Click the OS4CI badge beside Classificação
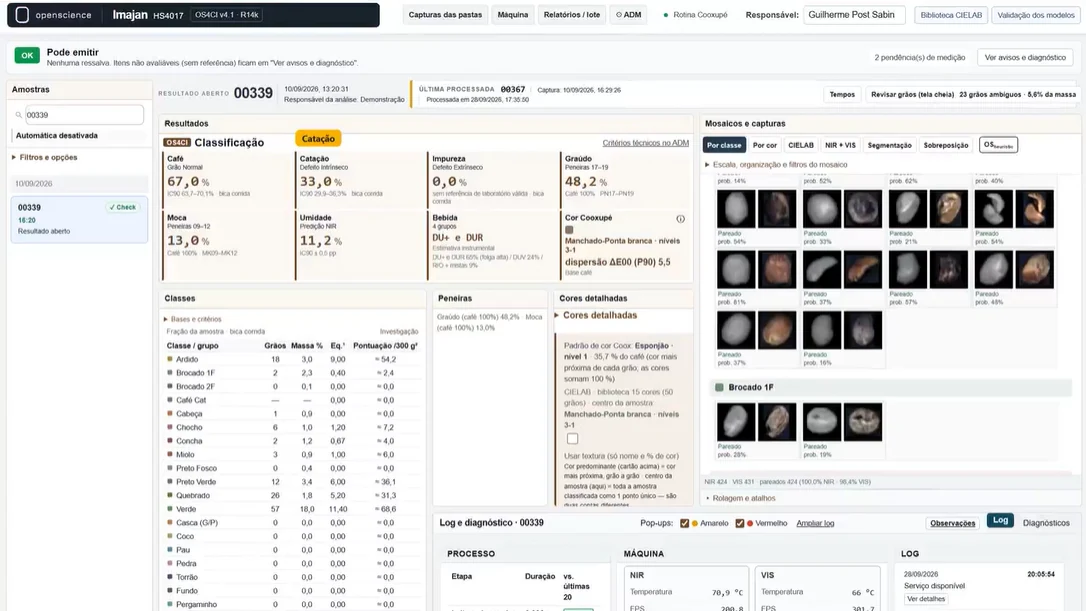The height and width of the screenshot is (611, 1086). [177, 143]
